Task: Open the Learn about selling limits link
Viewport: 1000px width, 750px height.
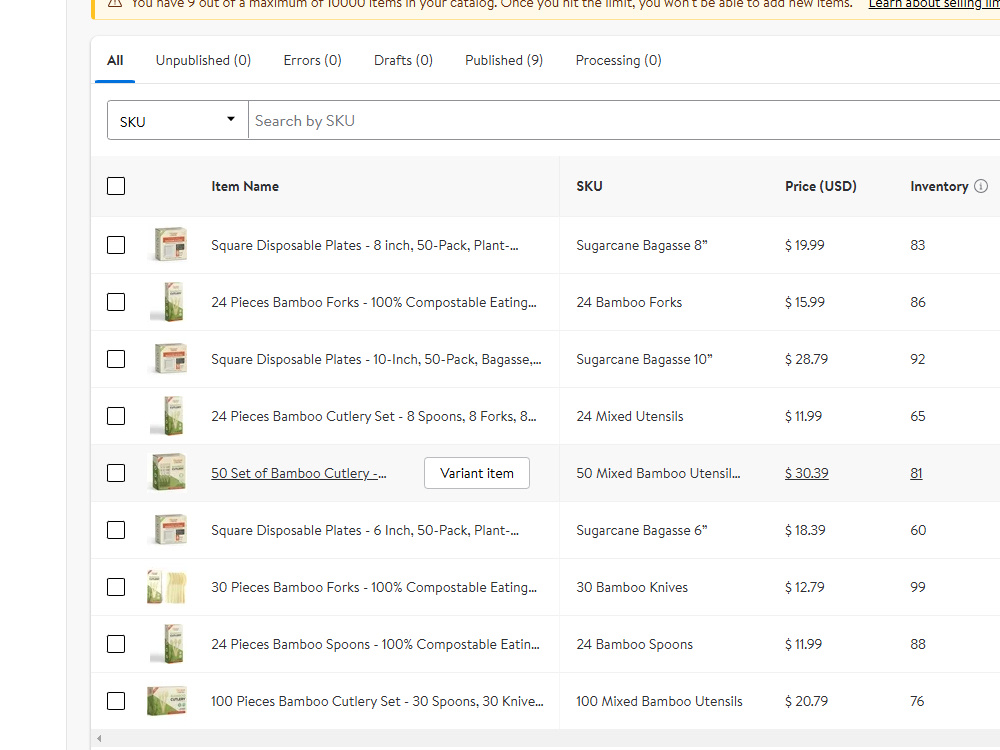Action: (x=934, y=4)
